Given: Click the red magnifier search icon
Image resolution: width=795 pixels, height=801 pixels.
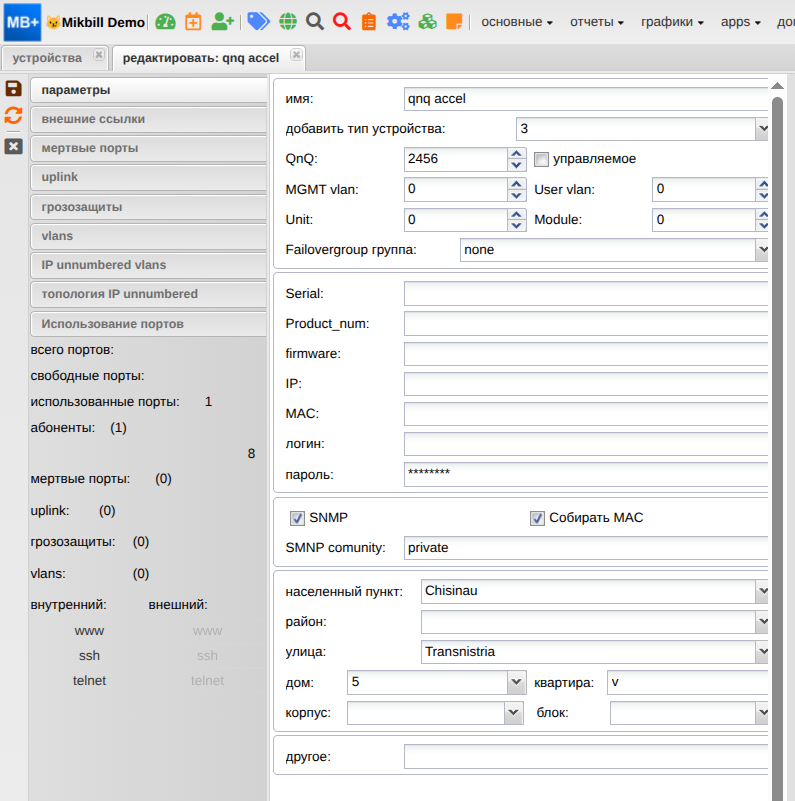Looking at the screenshot, I should [x=341, y=21].
